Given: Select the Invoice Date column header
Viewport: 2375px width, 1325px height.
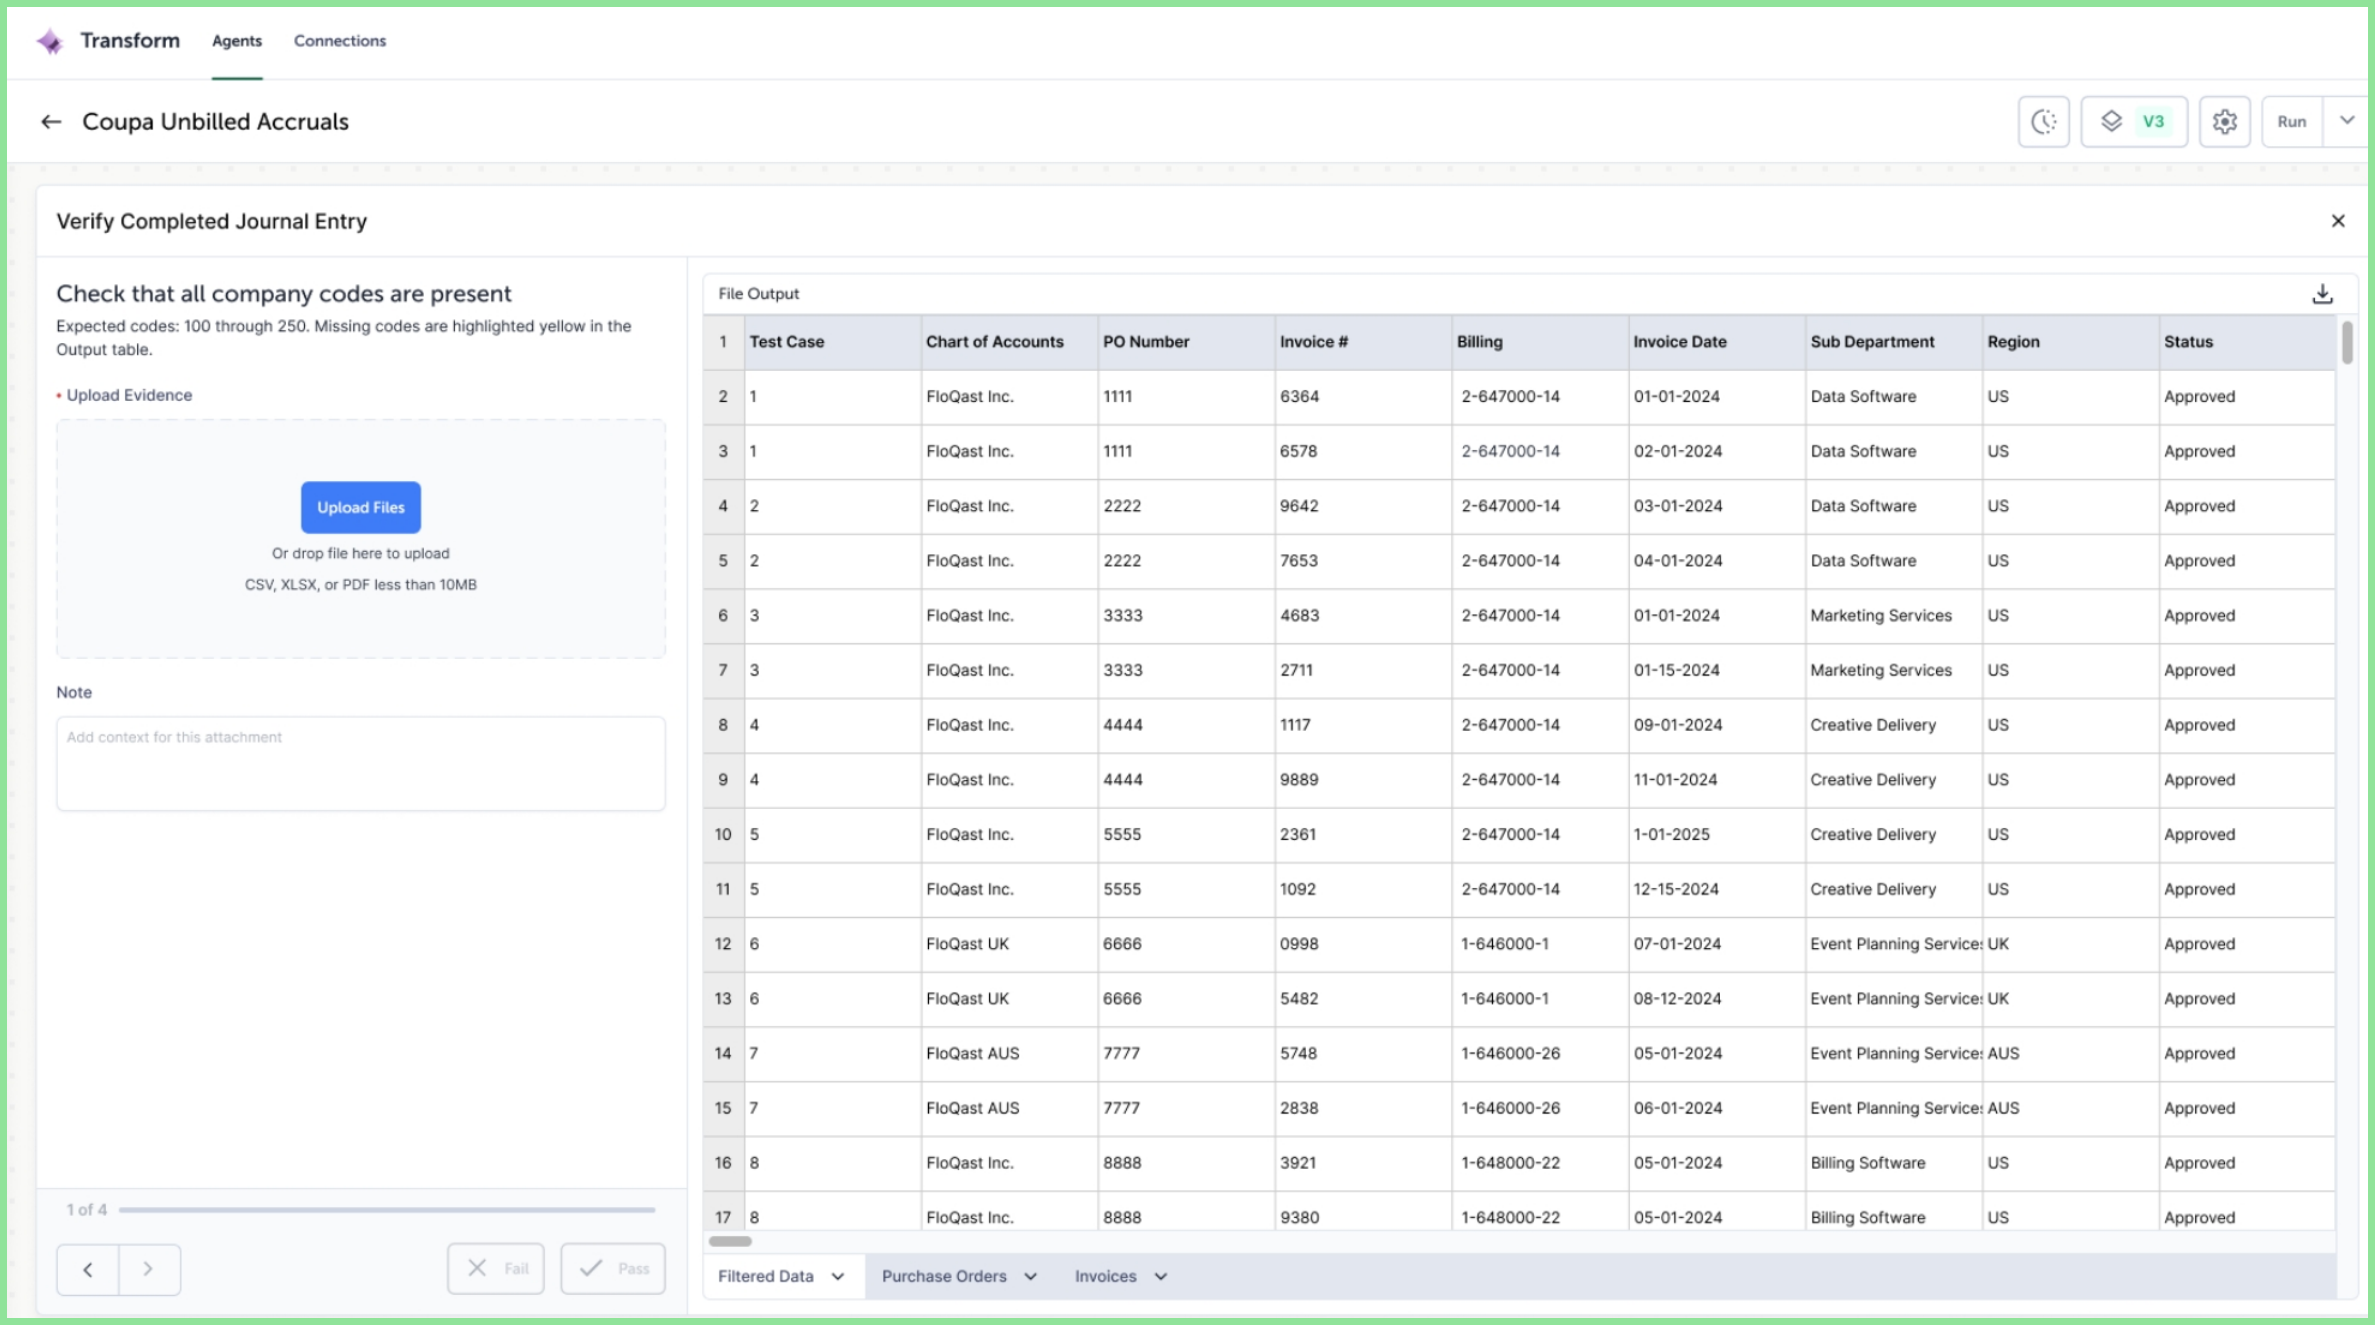Looking at the screenshot, I should coord(1717,342).
